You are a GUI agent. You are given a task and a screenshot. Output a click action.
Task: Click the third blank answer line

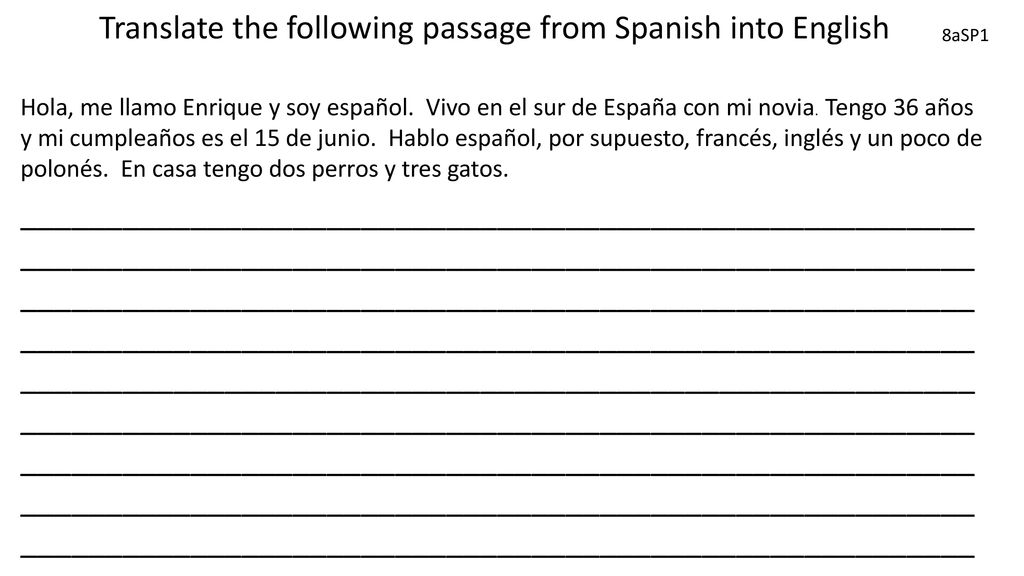point(498,310)
